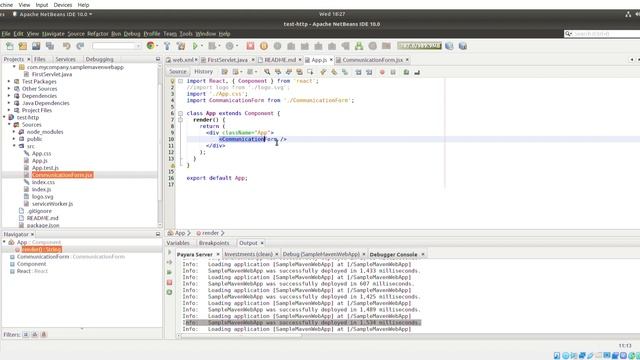Click the New Project toolbar icon

click(x=23, y=46)
